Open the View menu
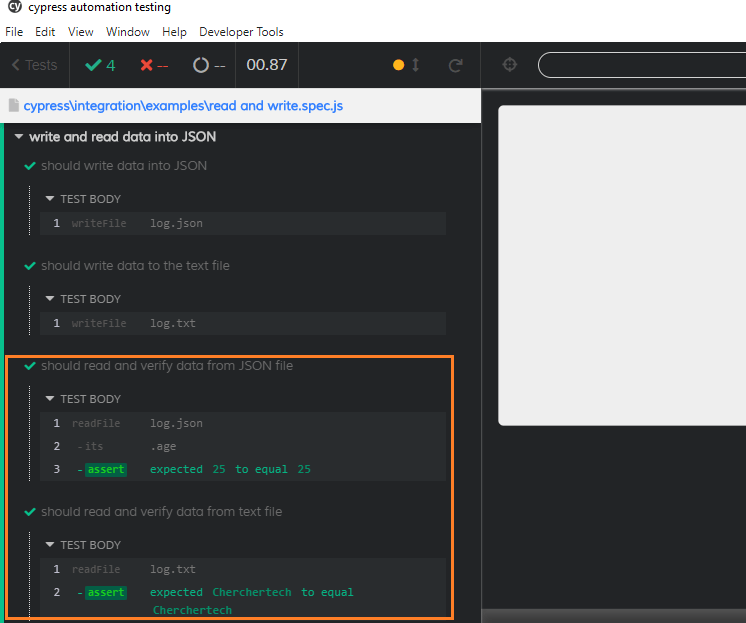 point(80,32)
